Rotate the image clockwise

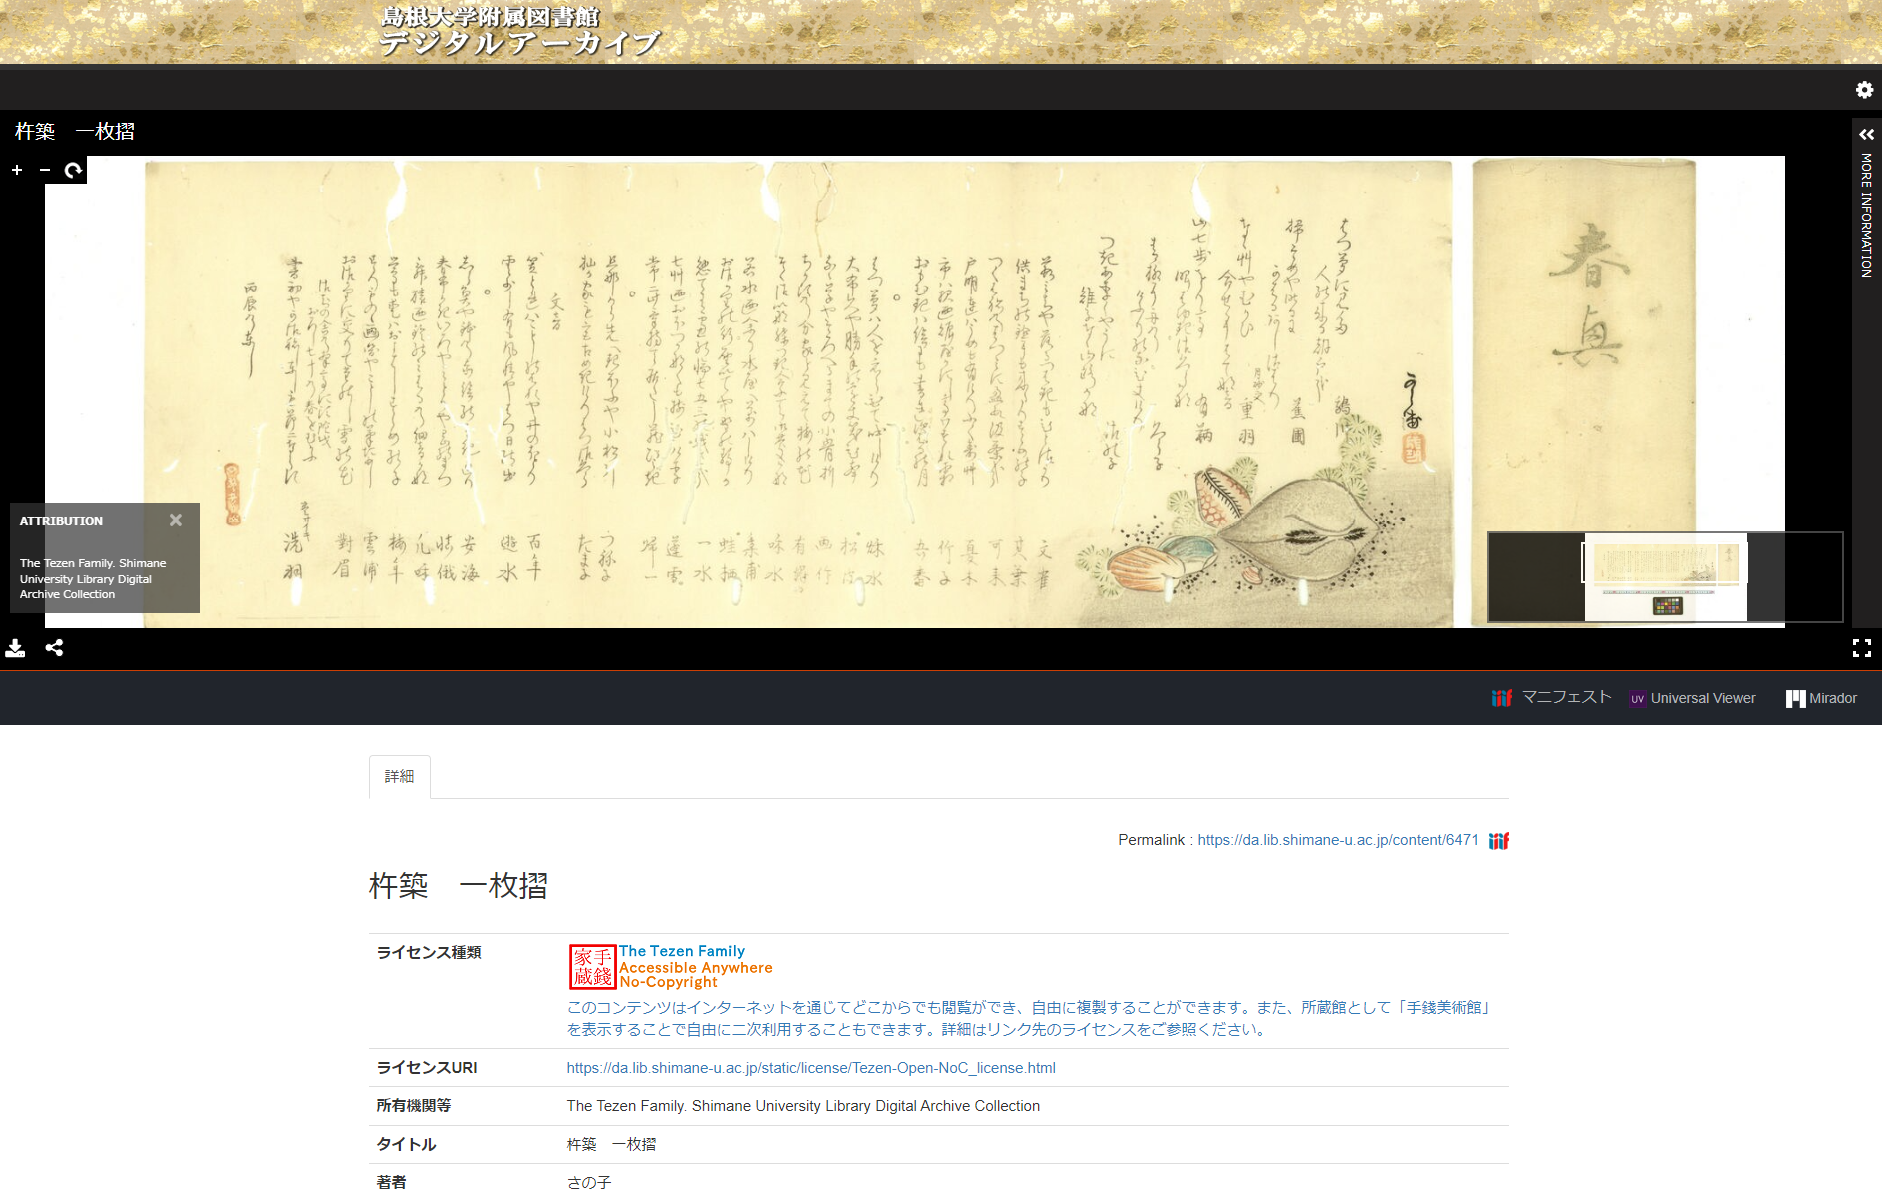coord(73,170)
